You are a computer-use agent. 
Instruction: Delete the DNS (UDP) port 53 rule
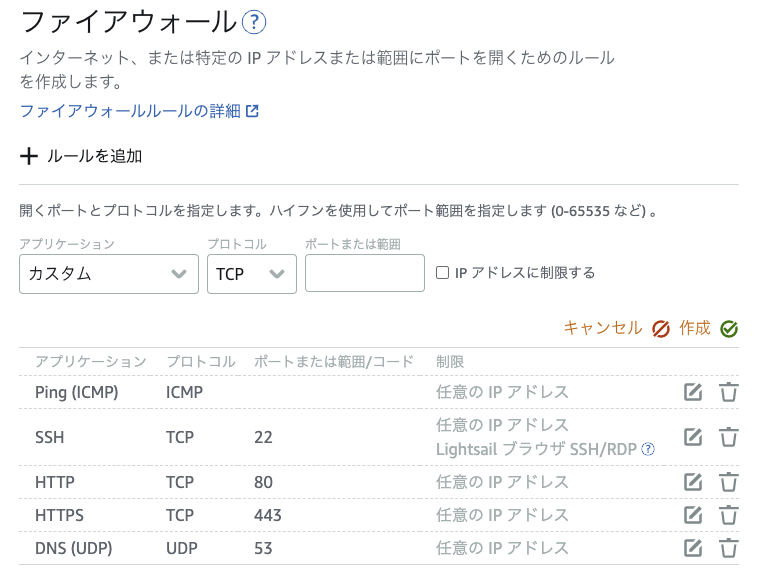(729, 548)
